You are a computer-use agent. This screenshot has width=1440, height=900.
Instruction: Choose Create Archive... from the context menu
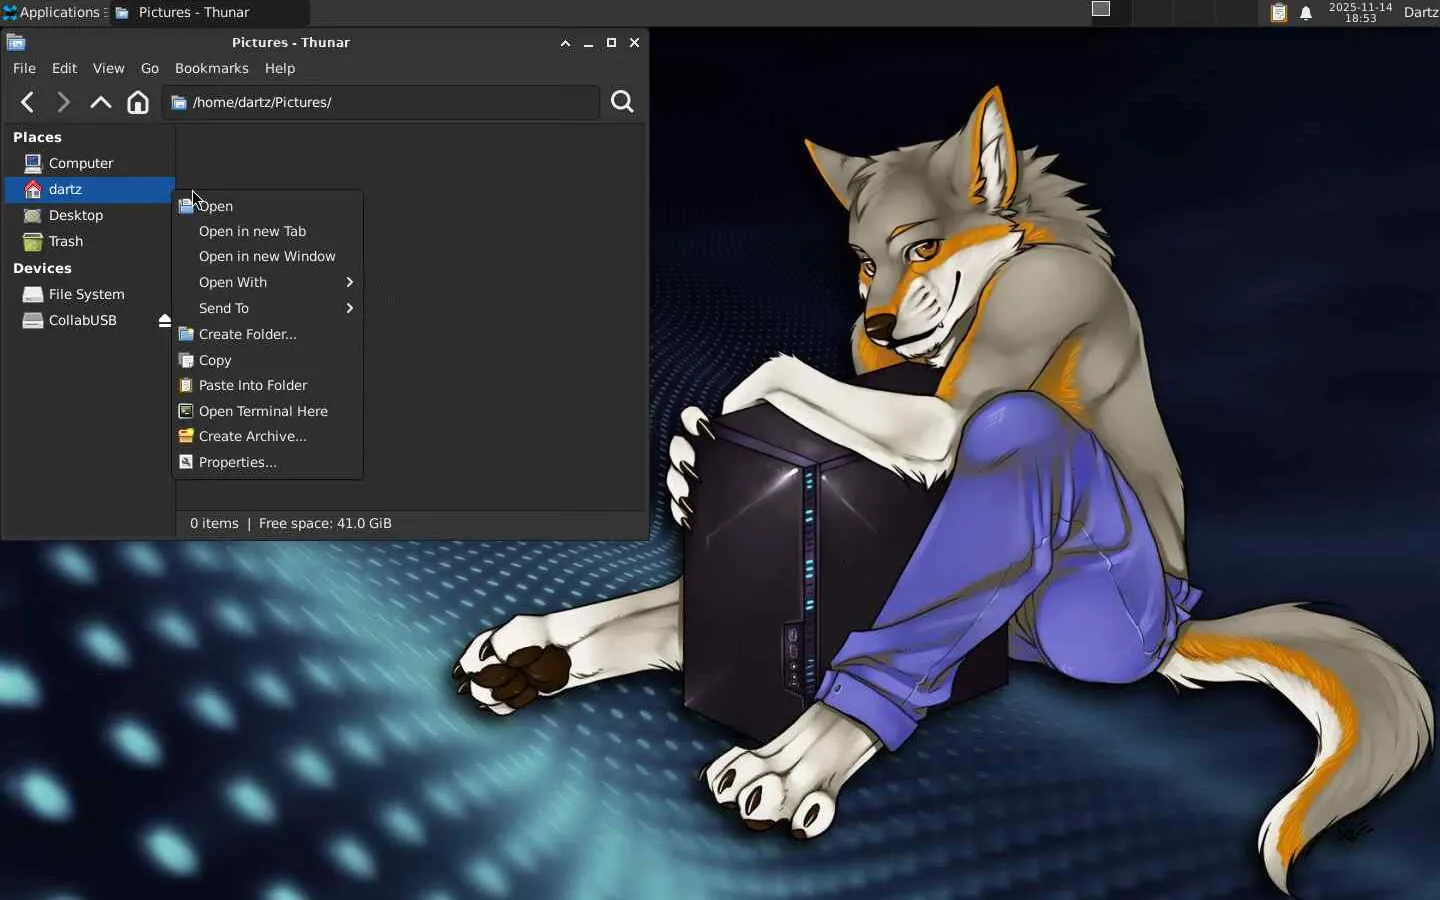click(x=267, y=436)
